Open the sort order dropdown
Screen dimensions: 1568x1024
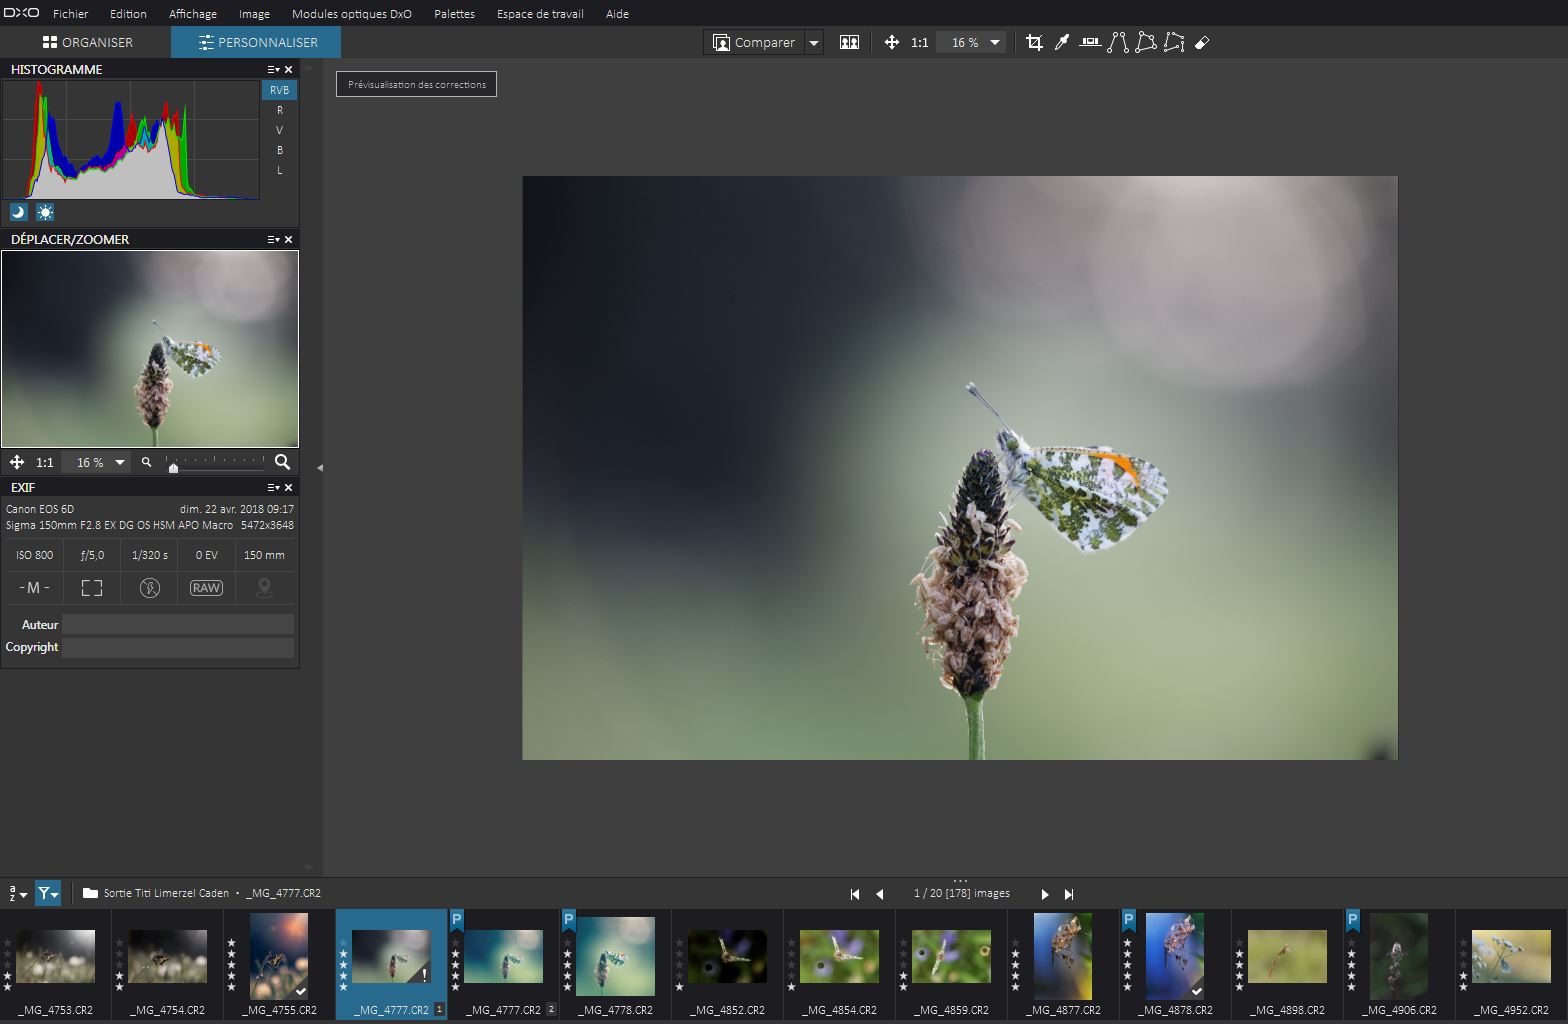18,893
